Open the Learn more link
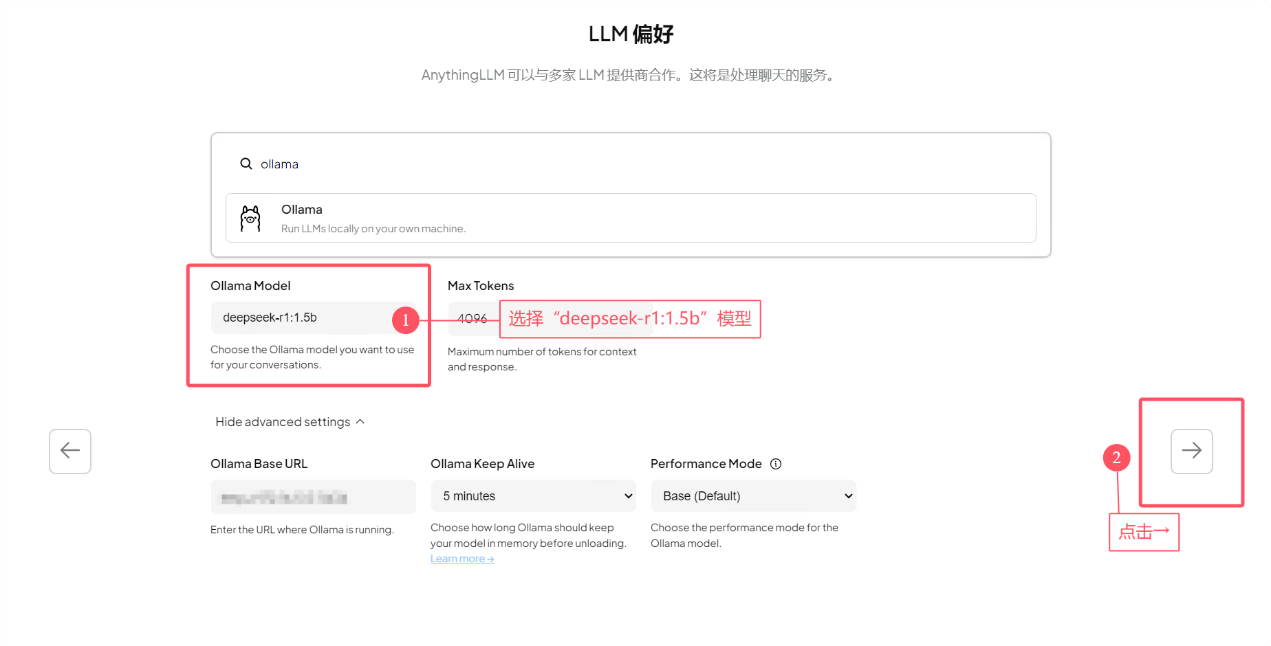The height and width of the screenshot is (646, 1271). (x=462, y=559)
